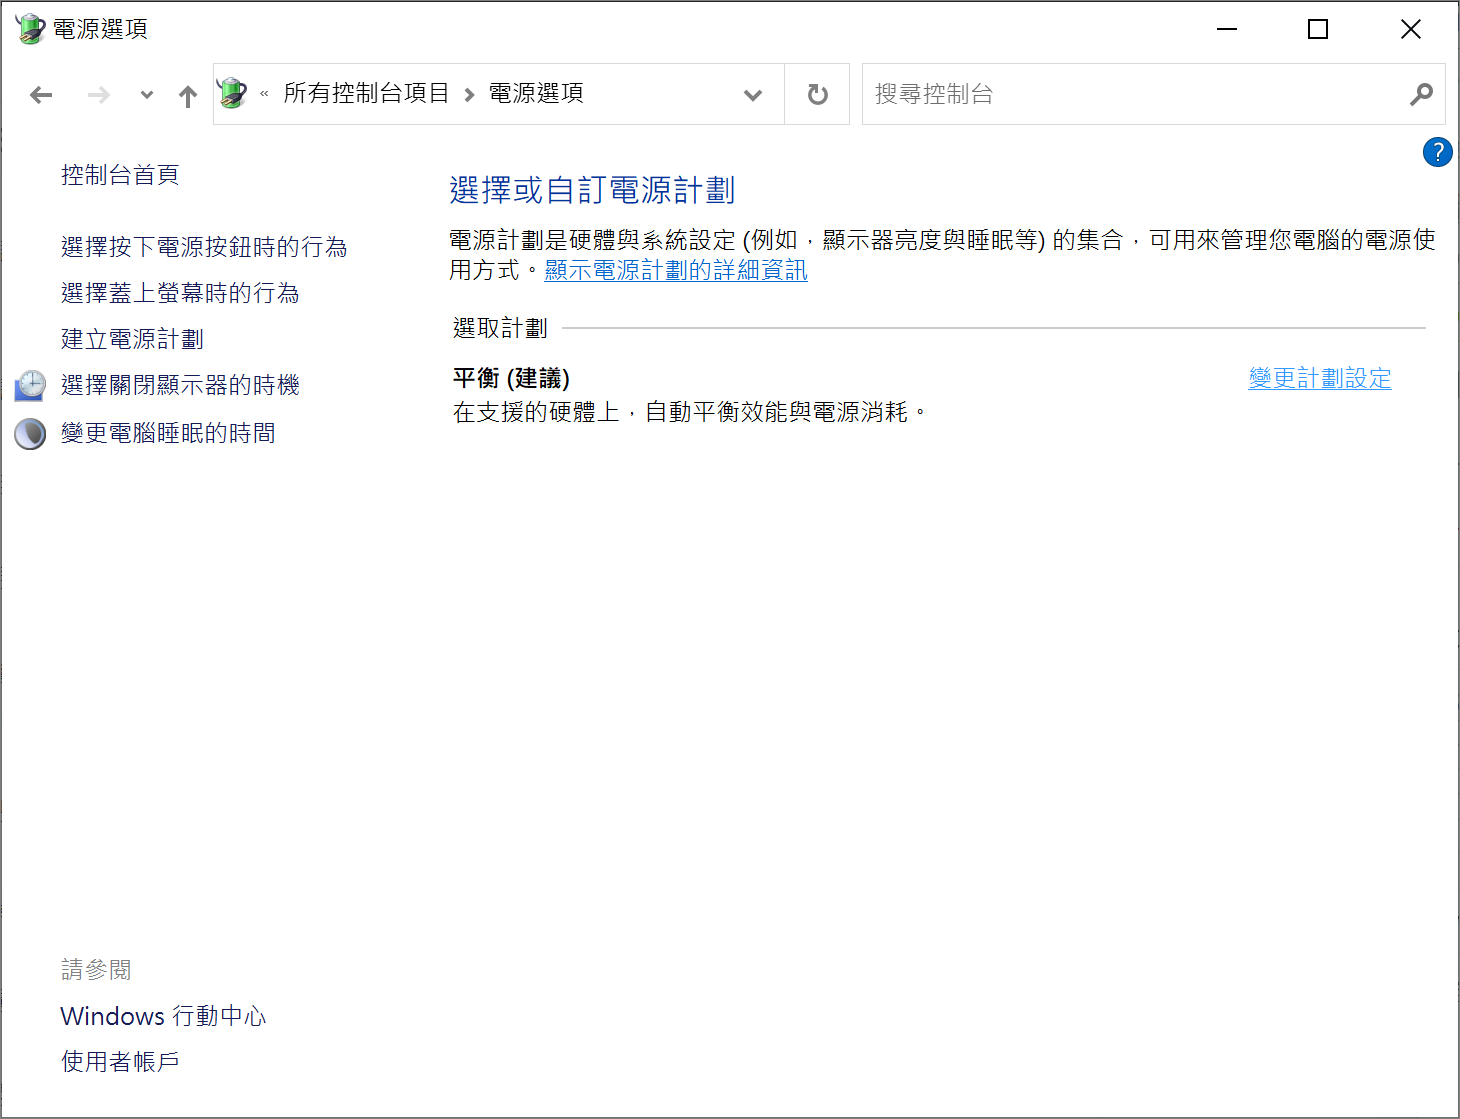
Task: Click the forward navigation arrow
Action: (98, 95)
